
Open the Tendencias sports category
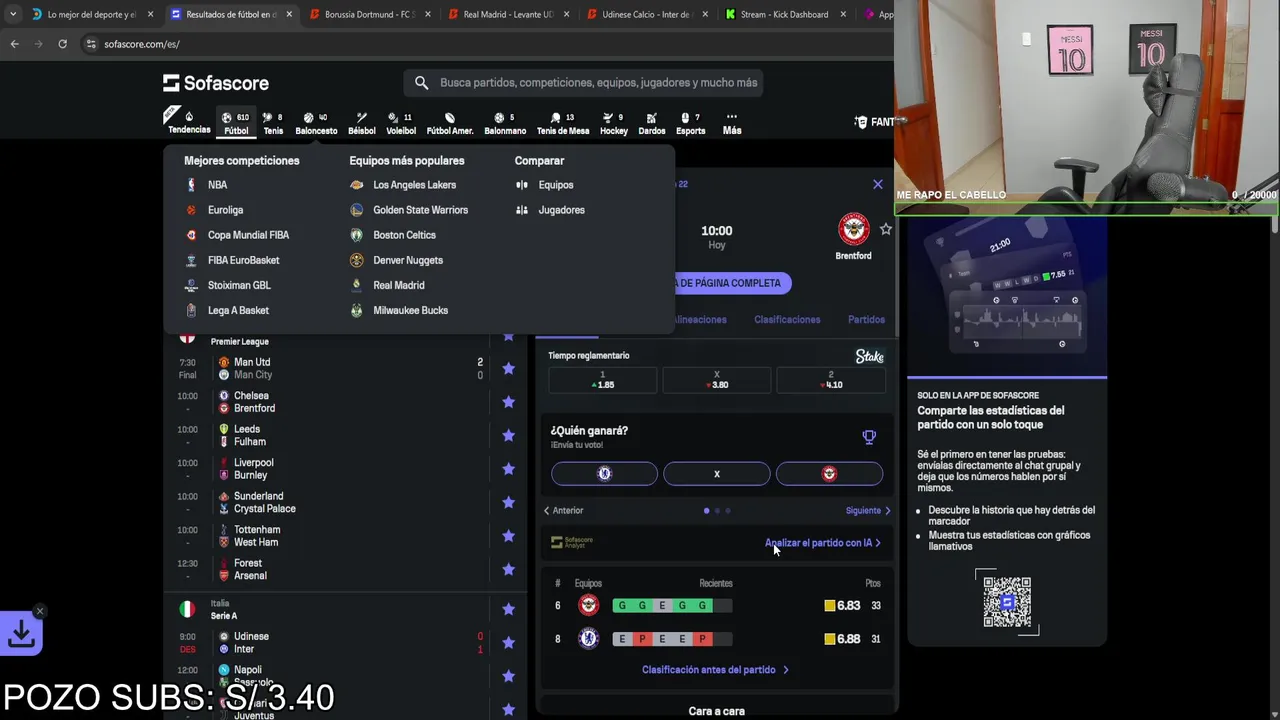(189, 123)
